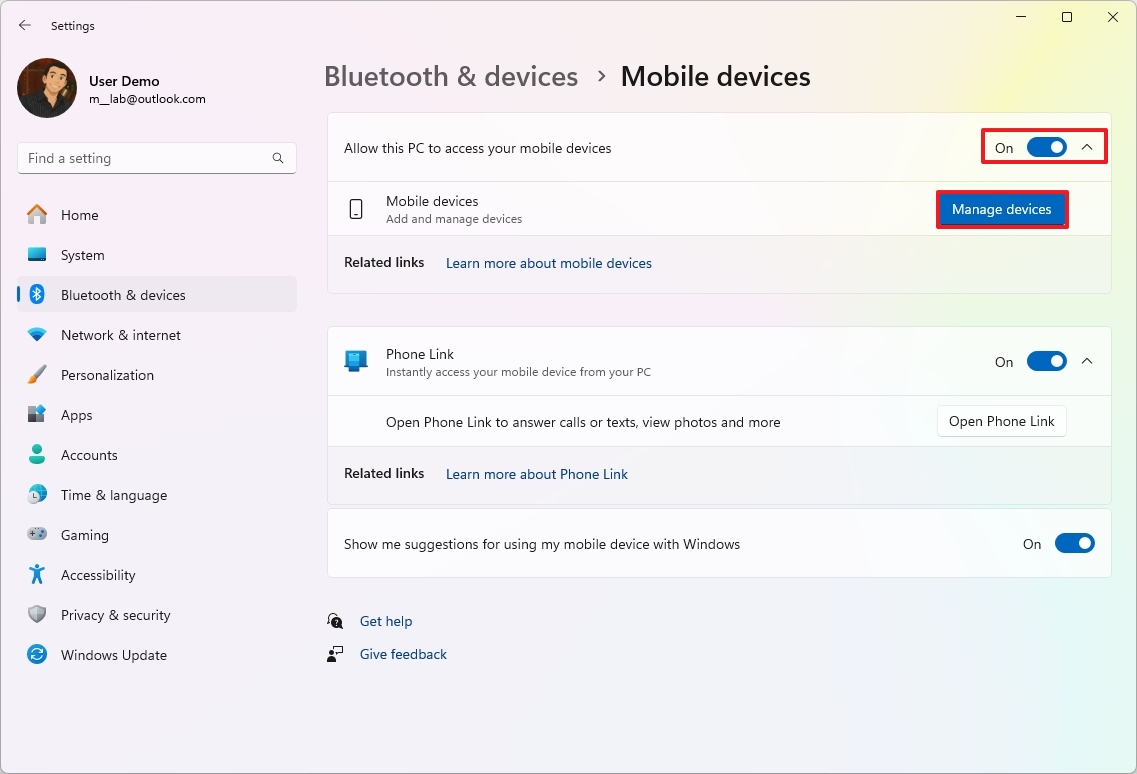Screen dimensions: 1137x774
Task: Click Learn more about Phone Link
Action: click(x=536, y=473)
